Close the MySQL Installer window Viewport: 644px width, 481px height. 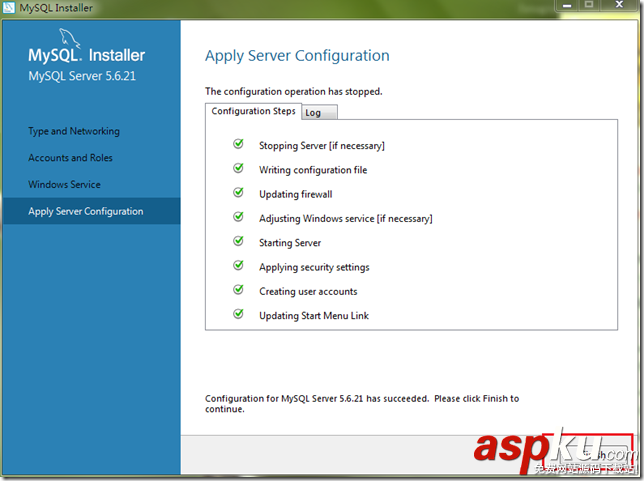pyautogui.click(x=619, y=5)
